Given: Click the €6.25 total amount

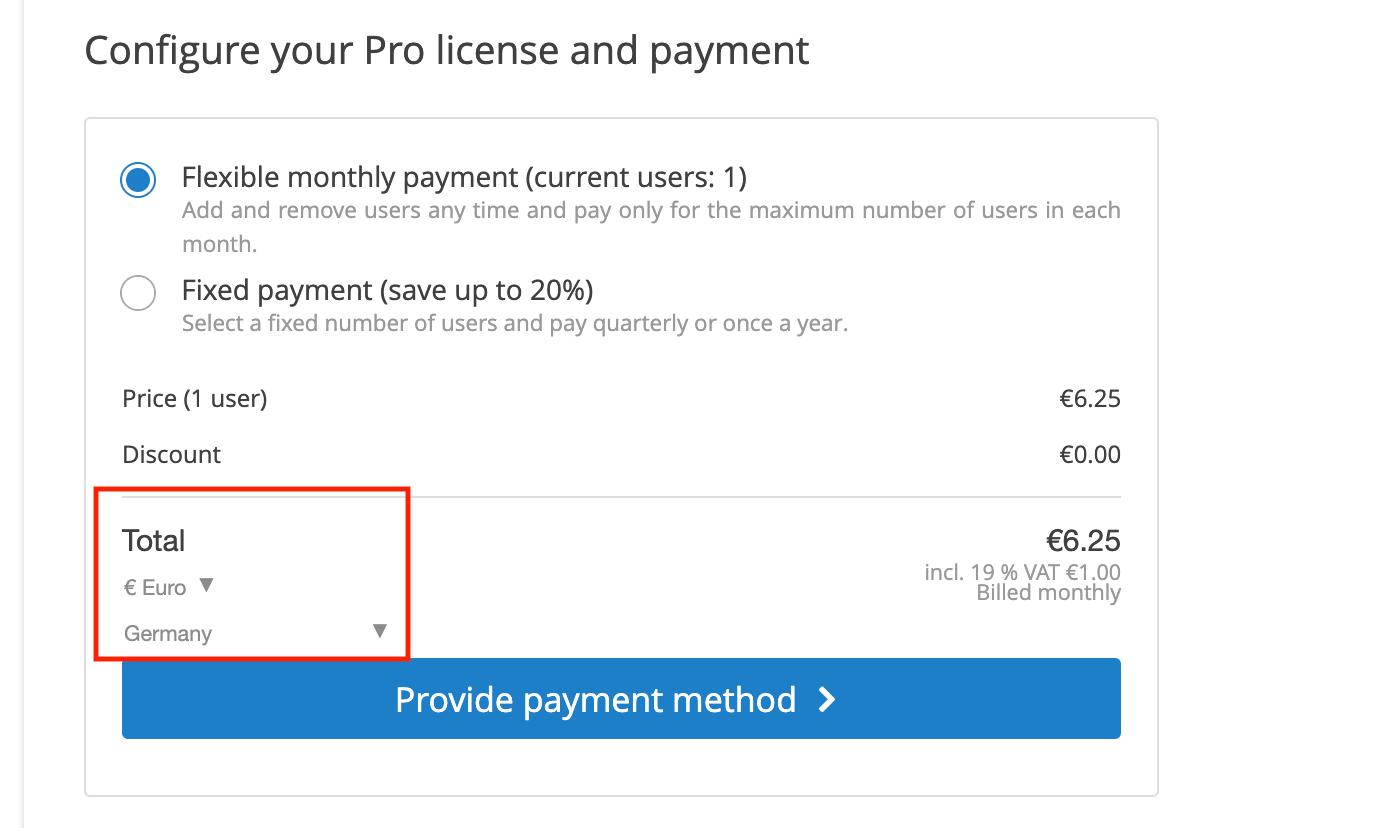Looking at the screenshot, I should point(1083,540).
